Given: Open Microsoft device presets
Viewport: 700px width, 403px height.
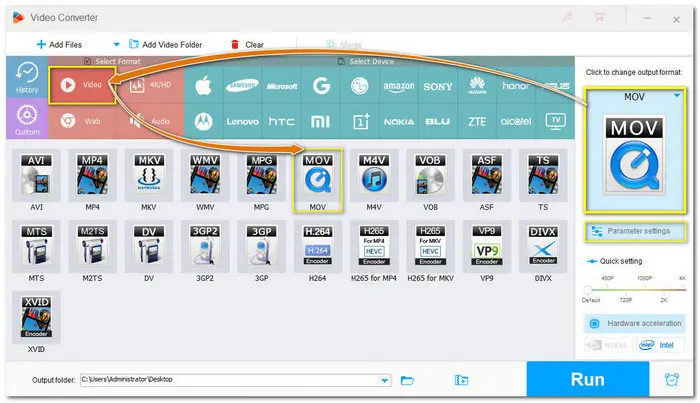Looking at the screenshot, I should [281, 85].
